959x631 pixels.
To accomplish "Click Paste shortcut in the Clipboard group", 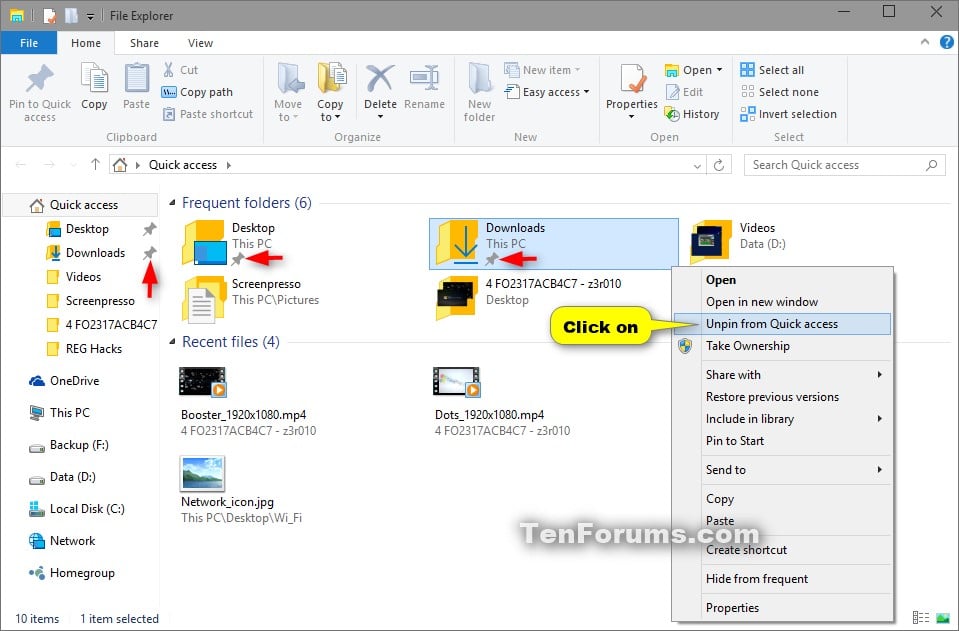I will [x=208, y=114].
